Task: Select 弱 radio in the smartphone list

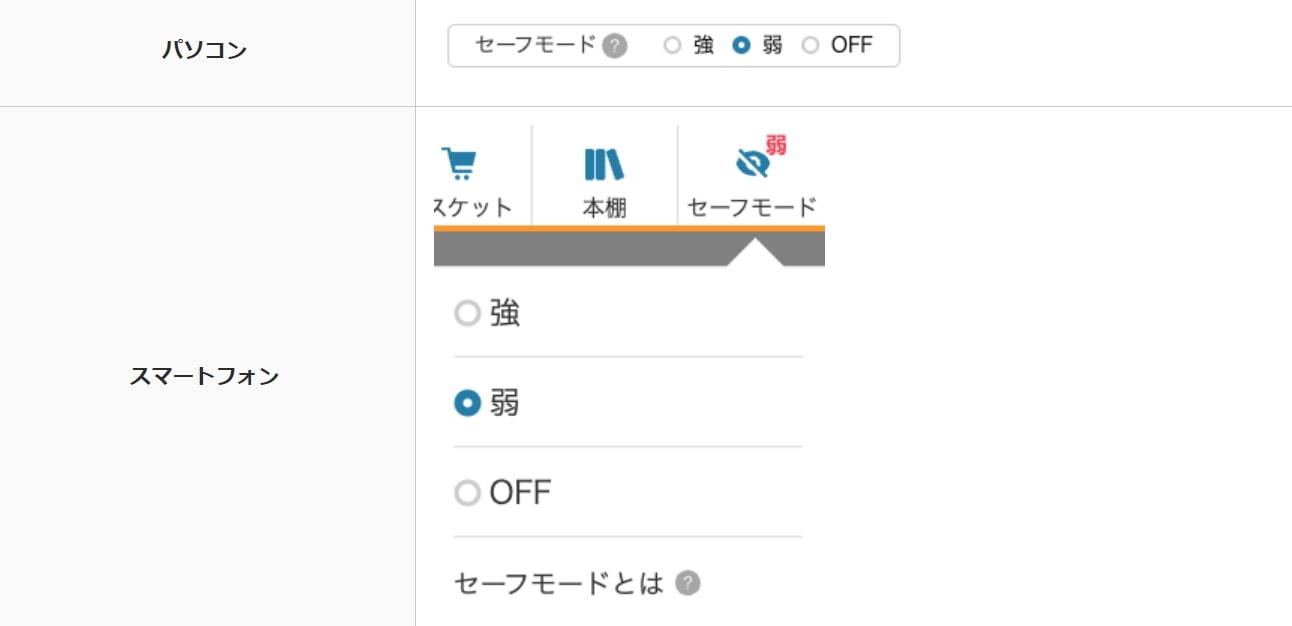Action: point(467,403)
